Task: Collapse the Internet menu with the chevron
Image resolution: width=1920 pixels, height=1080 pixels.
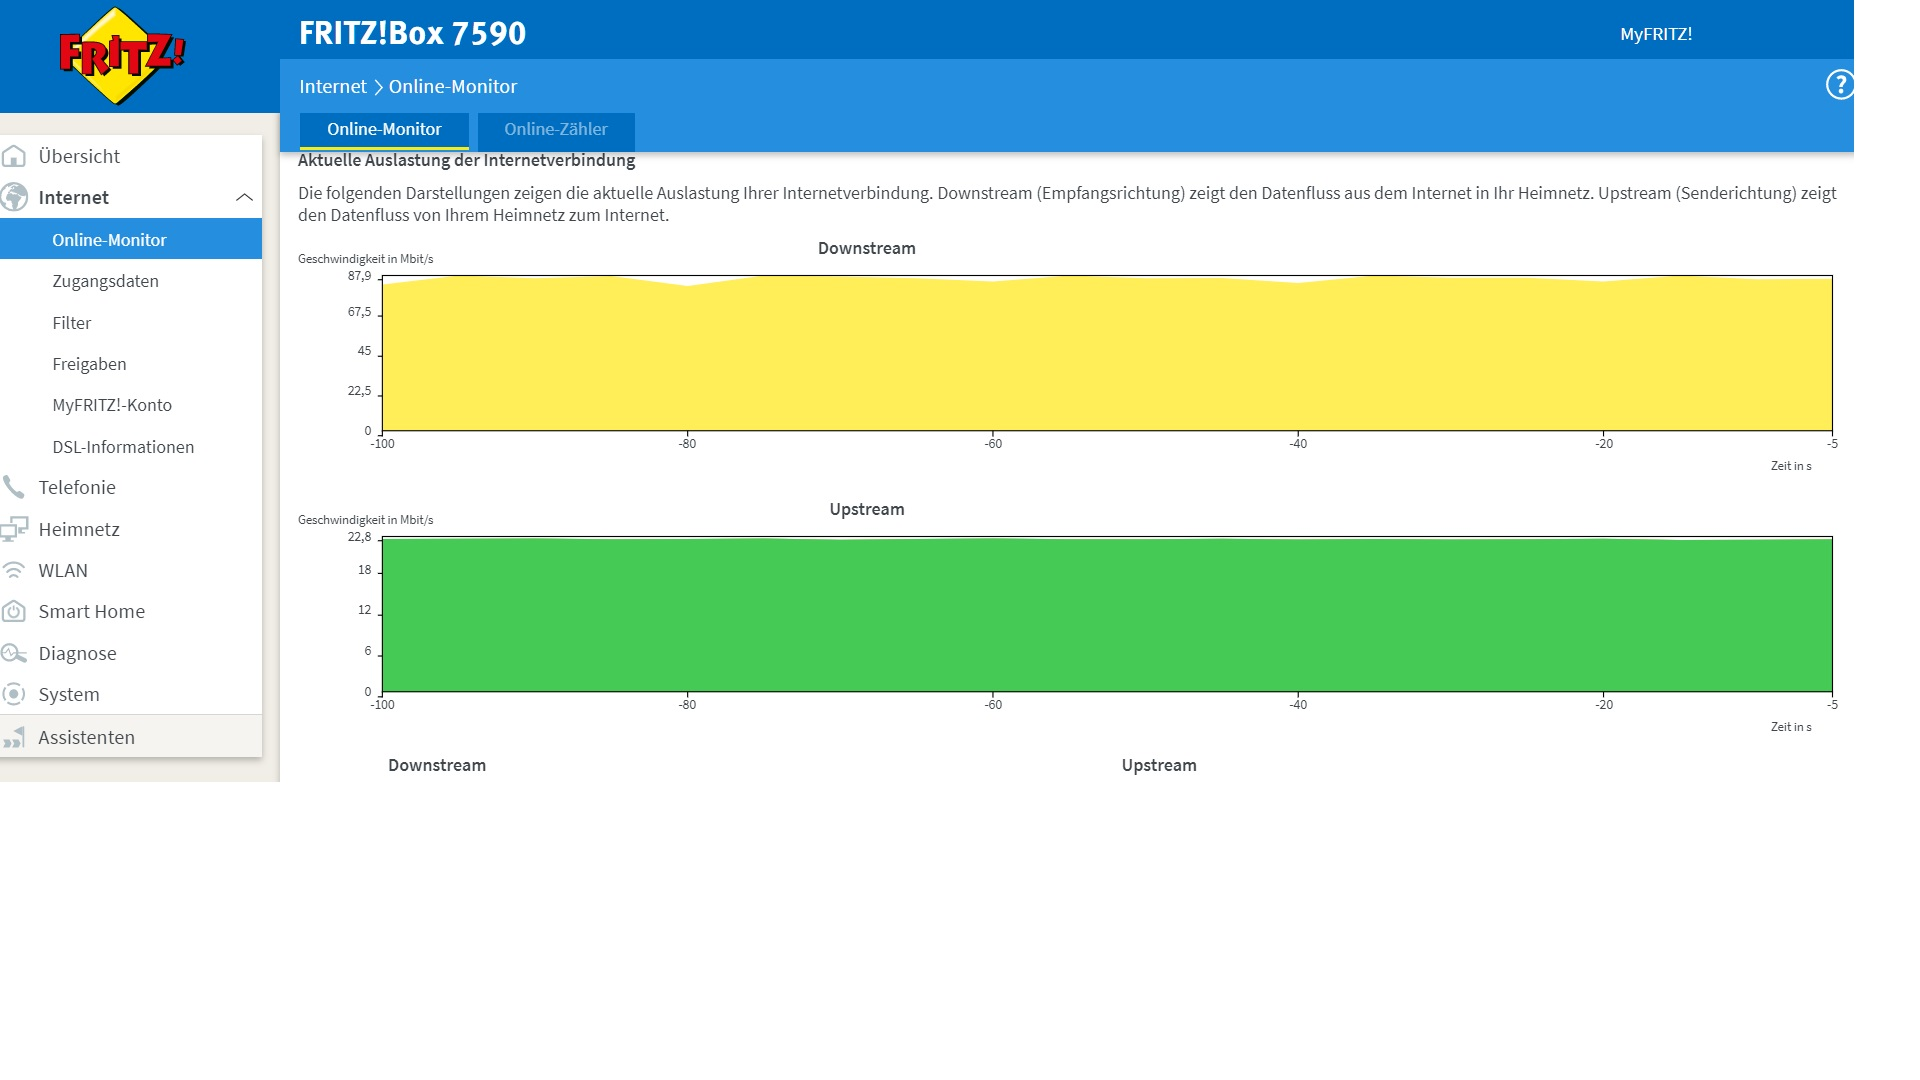Action: click(x=244, y=197)
